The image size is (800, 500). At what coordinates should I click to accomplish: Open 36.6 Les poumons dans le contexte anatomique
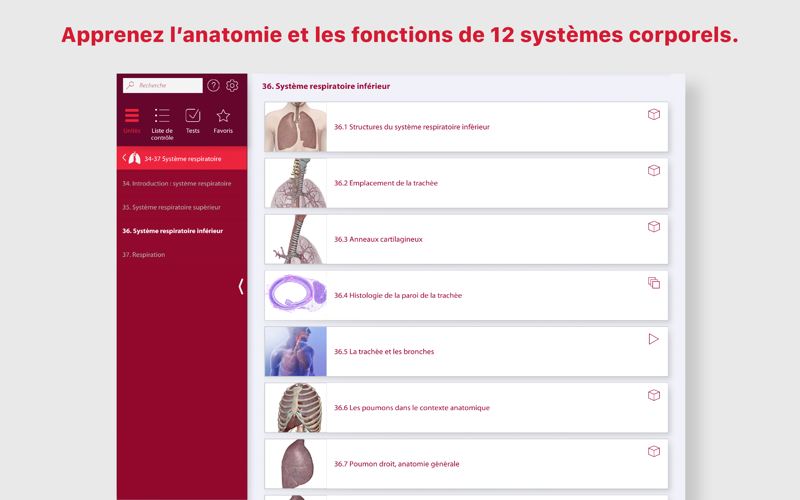click(466, 407)
